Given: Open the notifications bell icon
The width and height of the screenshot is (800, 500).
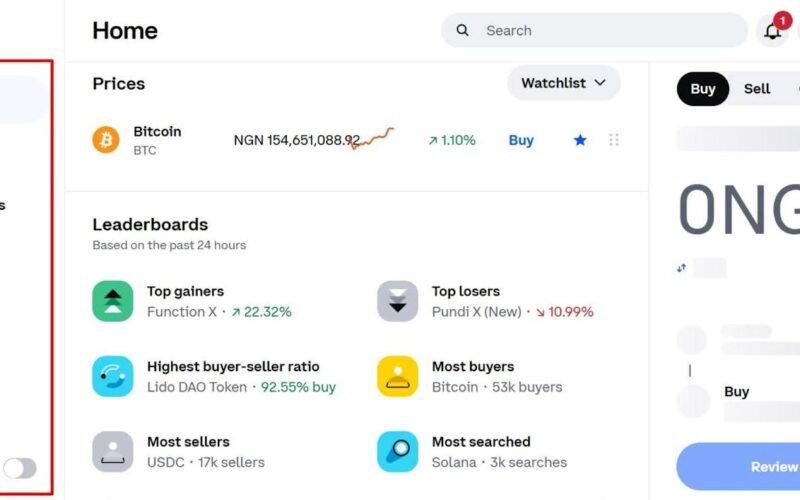Looking at the screenshot, I should coord(772,31).
